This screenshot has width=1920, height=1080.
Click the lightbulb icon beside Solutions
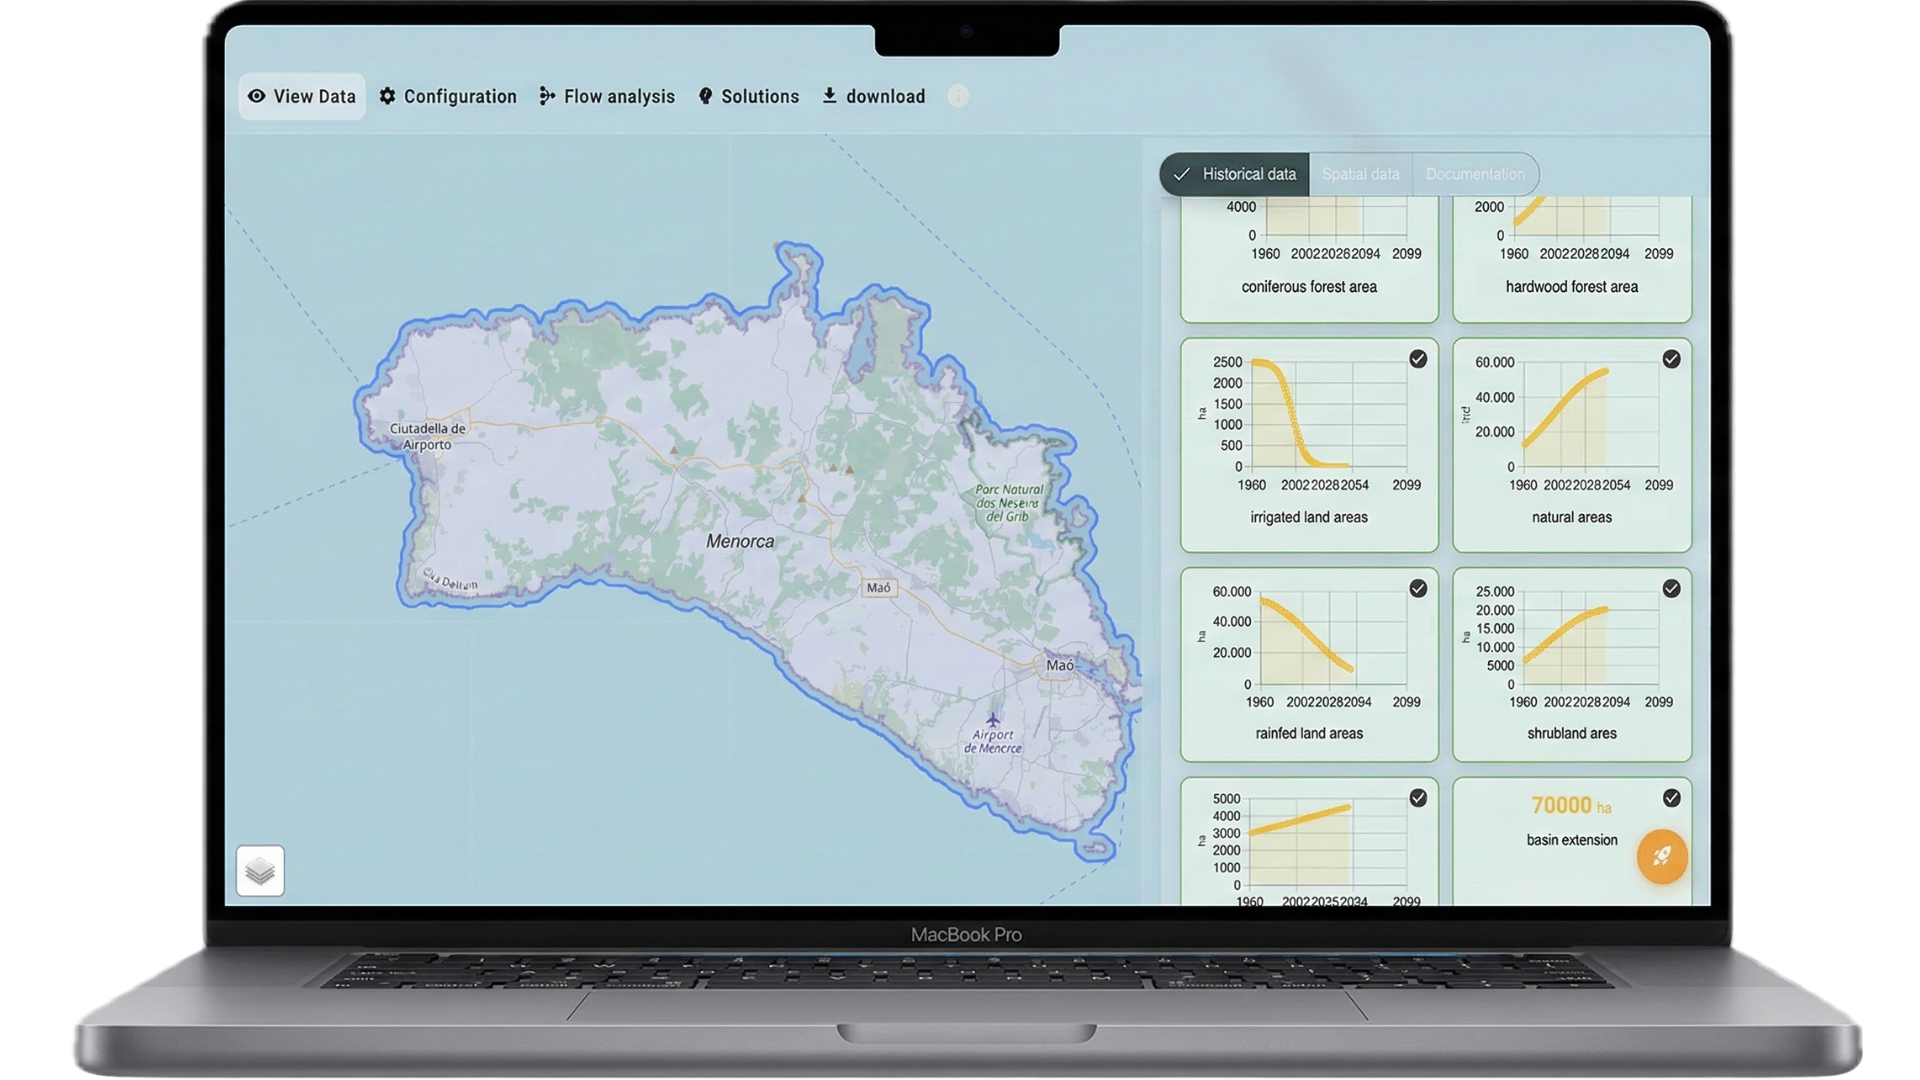coord(706,96)
